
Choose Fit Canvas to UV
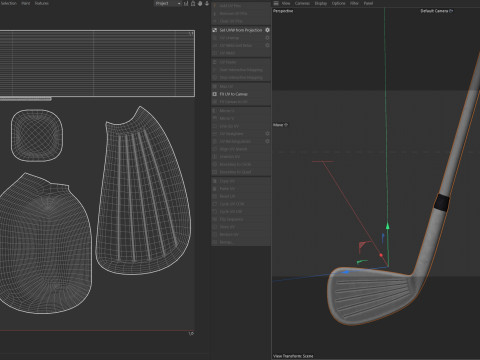[233, 102]
